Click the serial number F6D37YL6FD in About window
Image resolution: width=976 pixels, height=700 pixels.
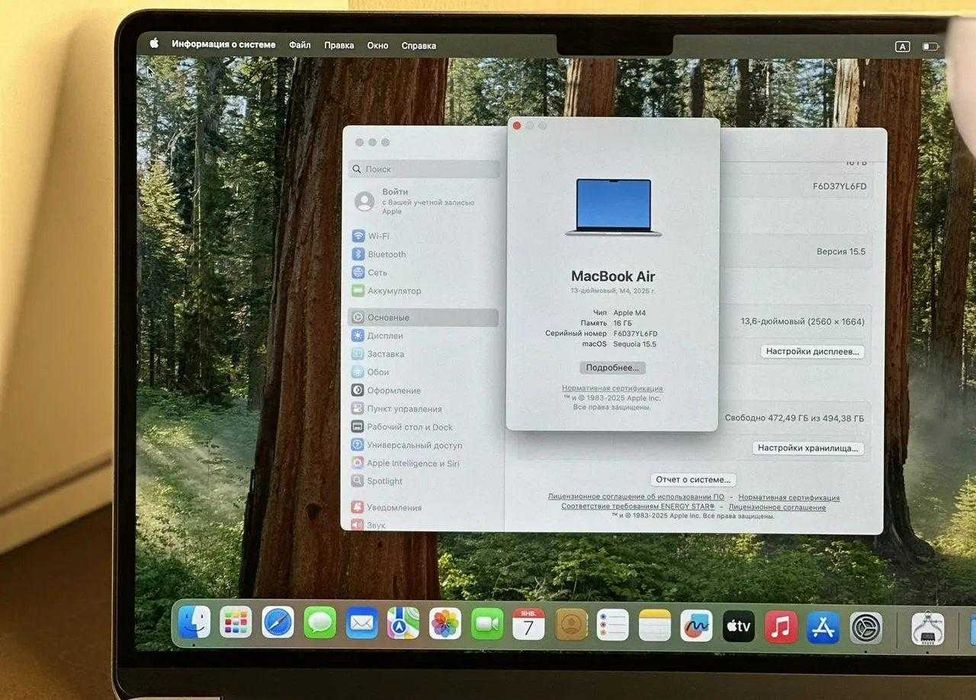[636, 334]
